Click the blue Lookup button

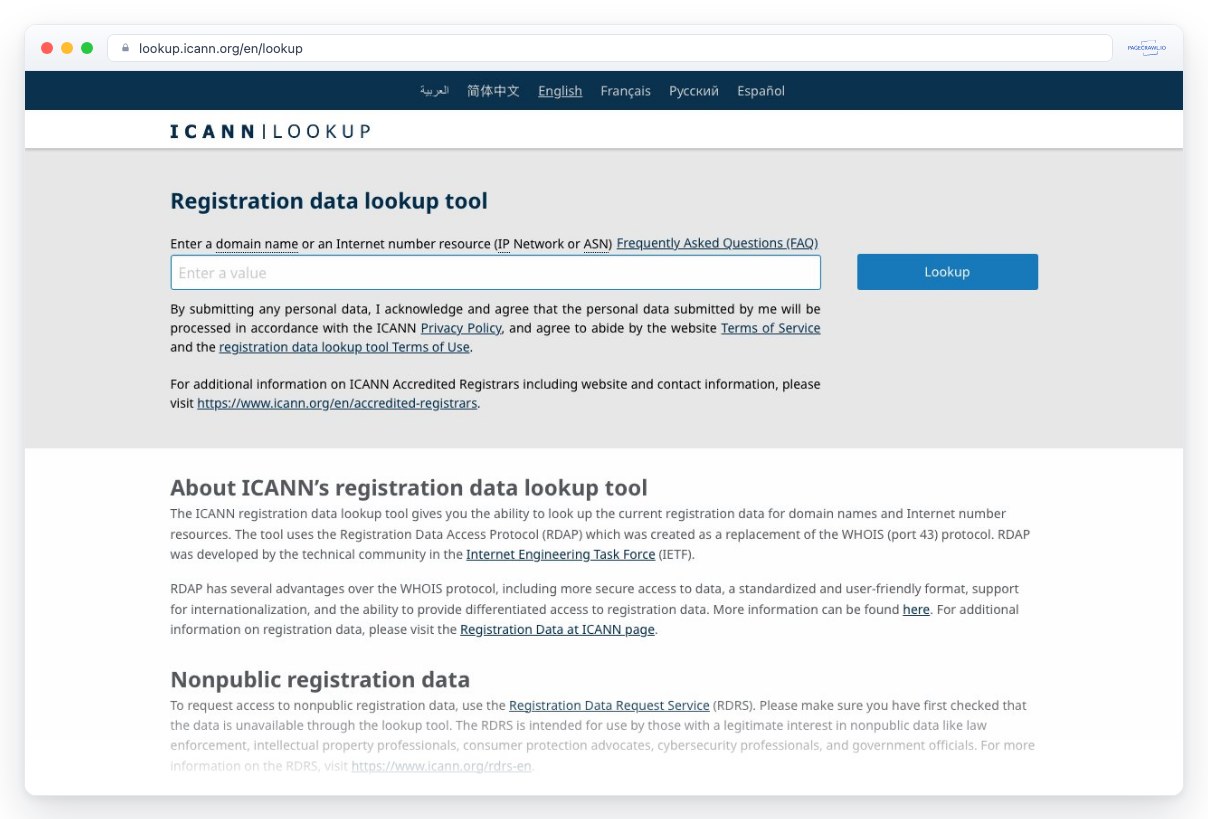click(x=947, y=272)
